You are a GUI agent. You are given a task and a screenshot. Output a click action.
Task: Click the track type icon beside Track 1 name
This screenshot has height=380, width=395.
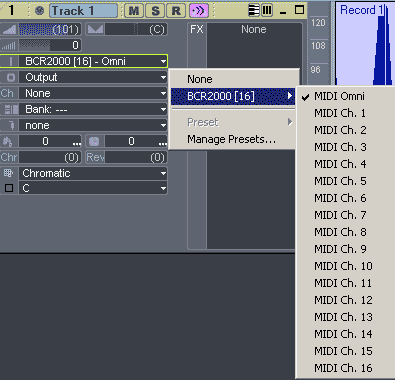pos(40,11)
